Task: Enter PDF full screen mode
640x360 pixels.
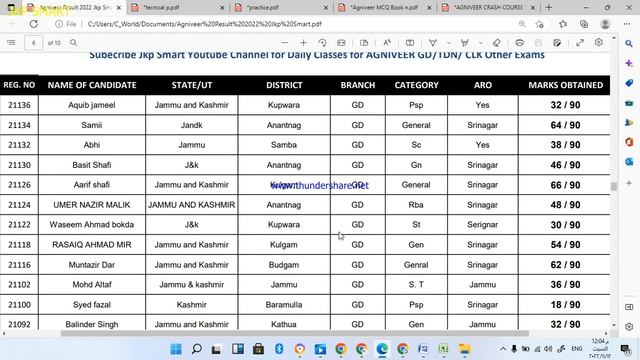Action: click(x=580, y=42)
